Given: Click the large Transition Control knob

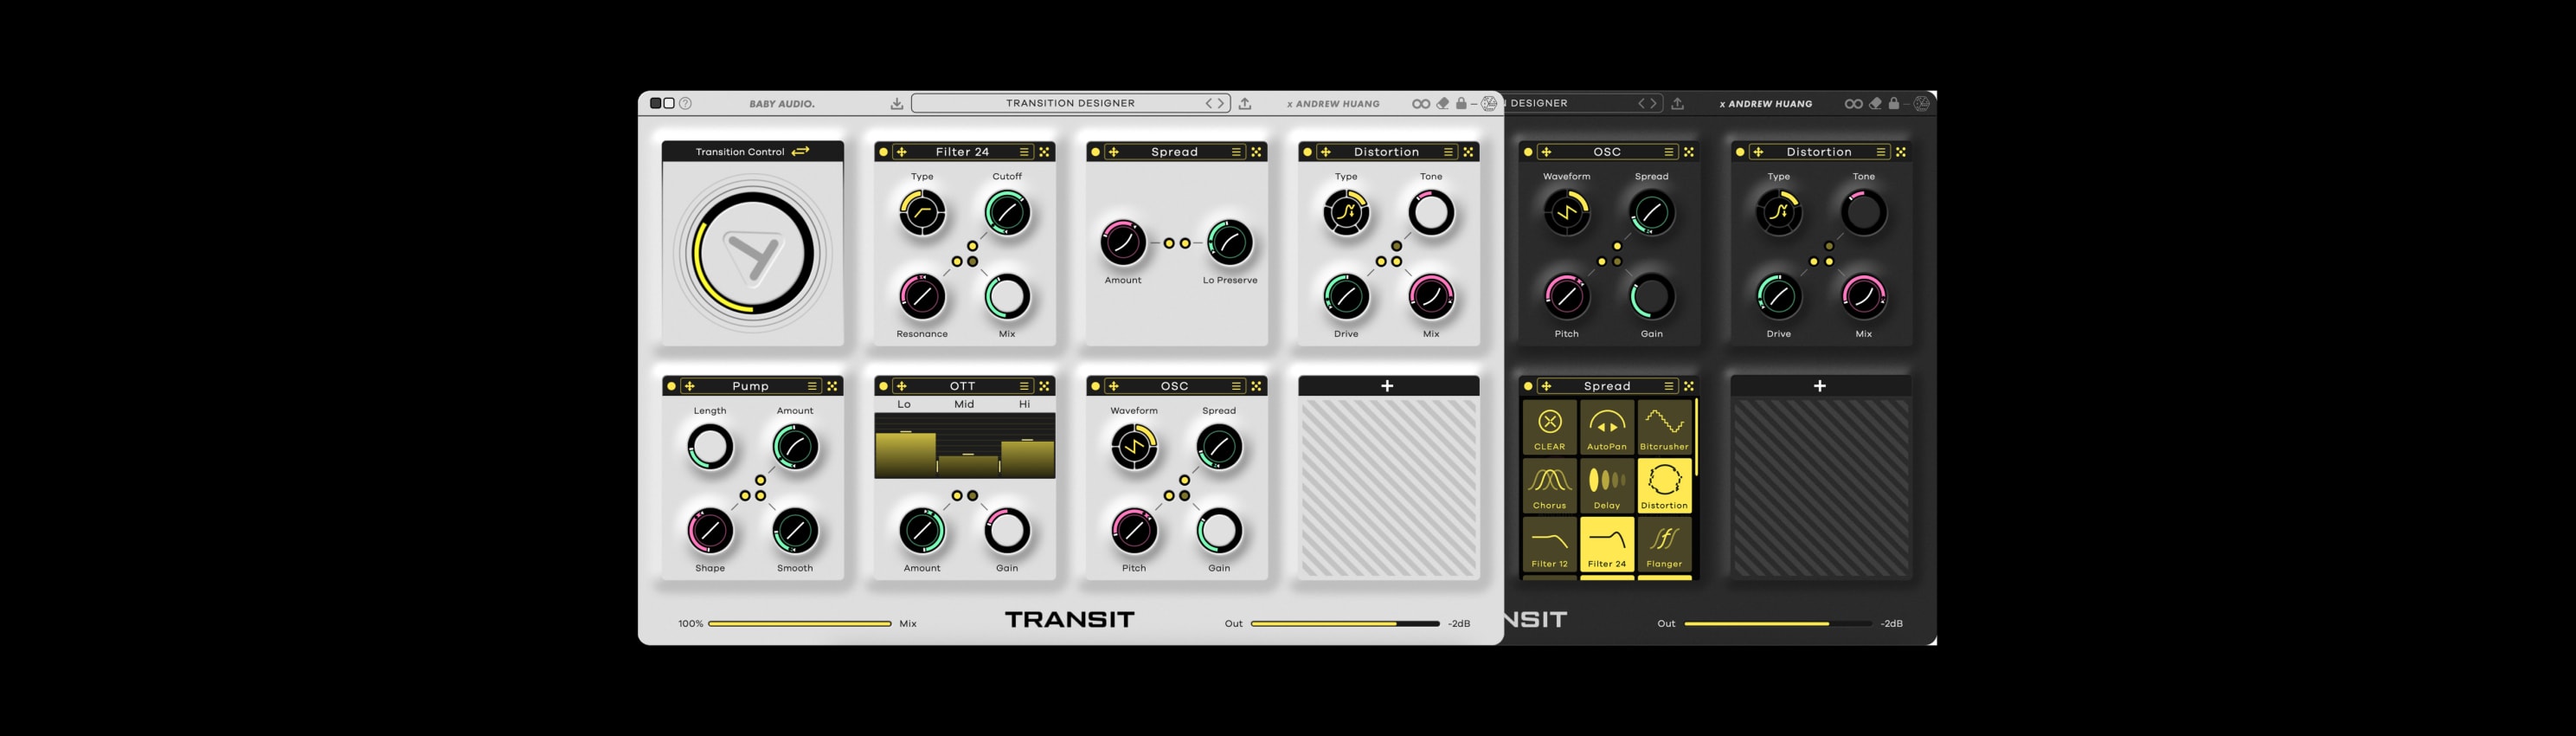Looking at the screenshot, I should 752,254.
